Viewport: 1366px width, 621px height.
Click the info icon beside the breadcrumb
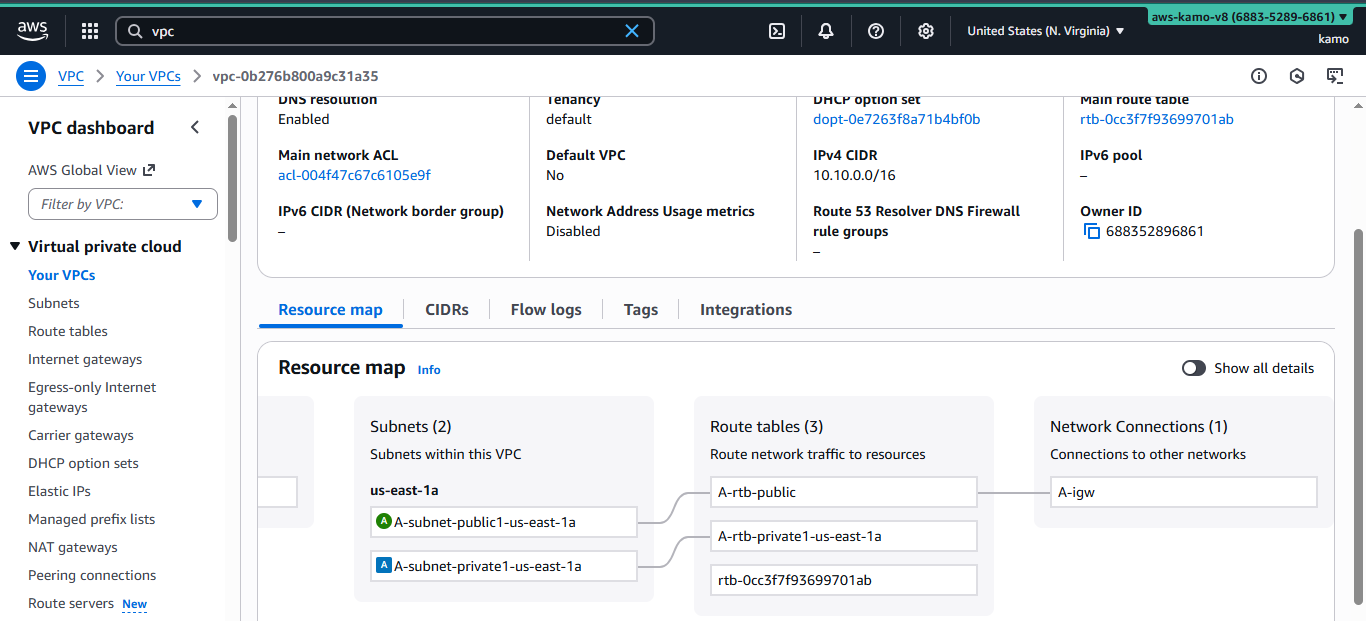coord(1259,76)
